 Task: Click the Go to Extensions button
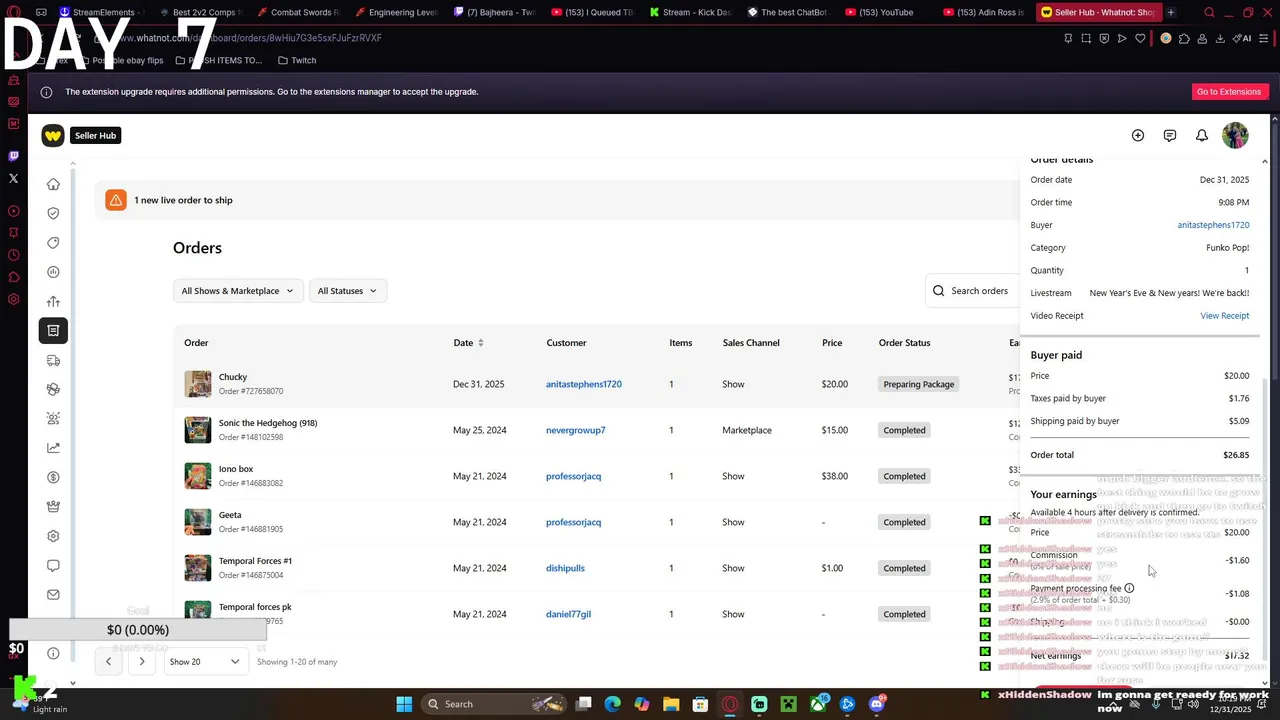click(x=1229, y=92)
